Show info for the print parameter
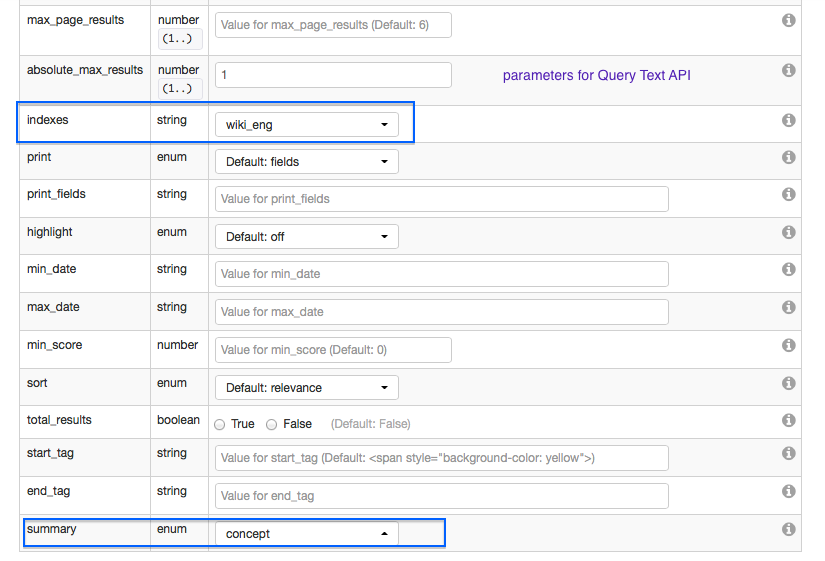Screen dimensions: 825x561 tap(788, 158)
